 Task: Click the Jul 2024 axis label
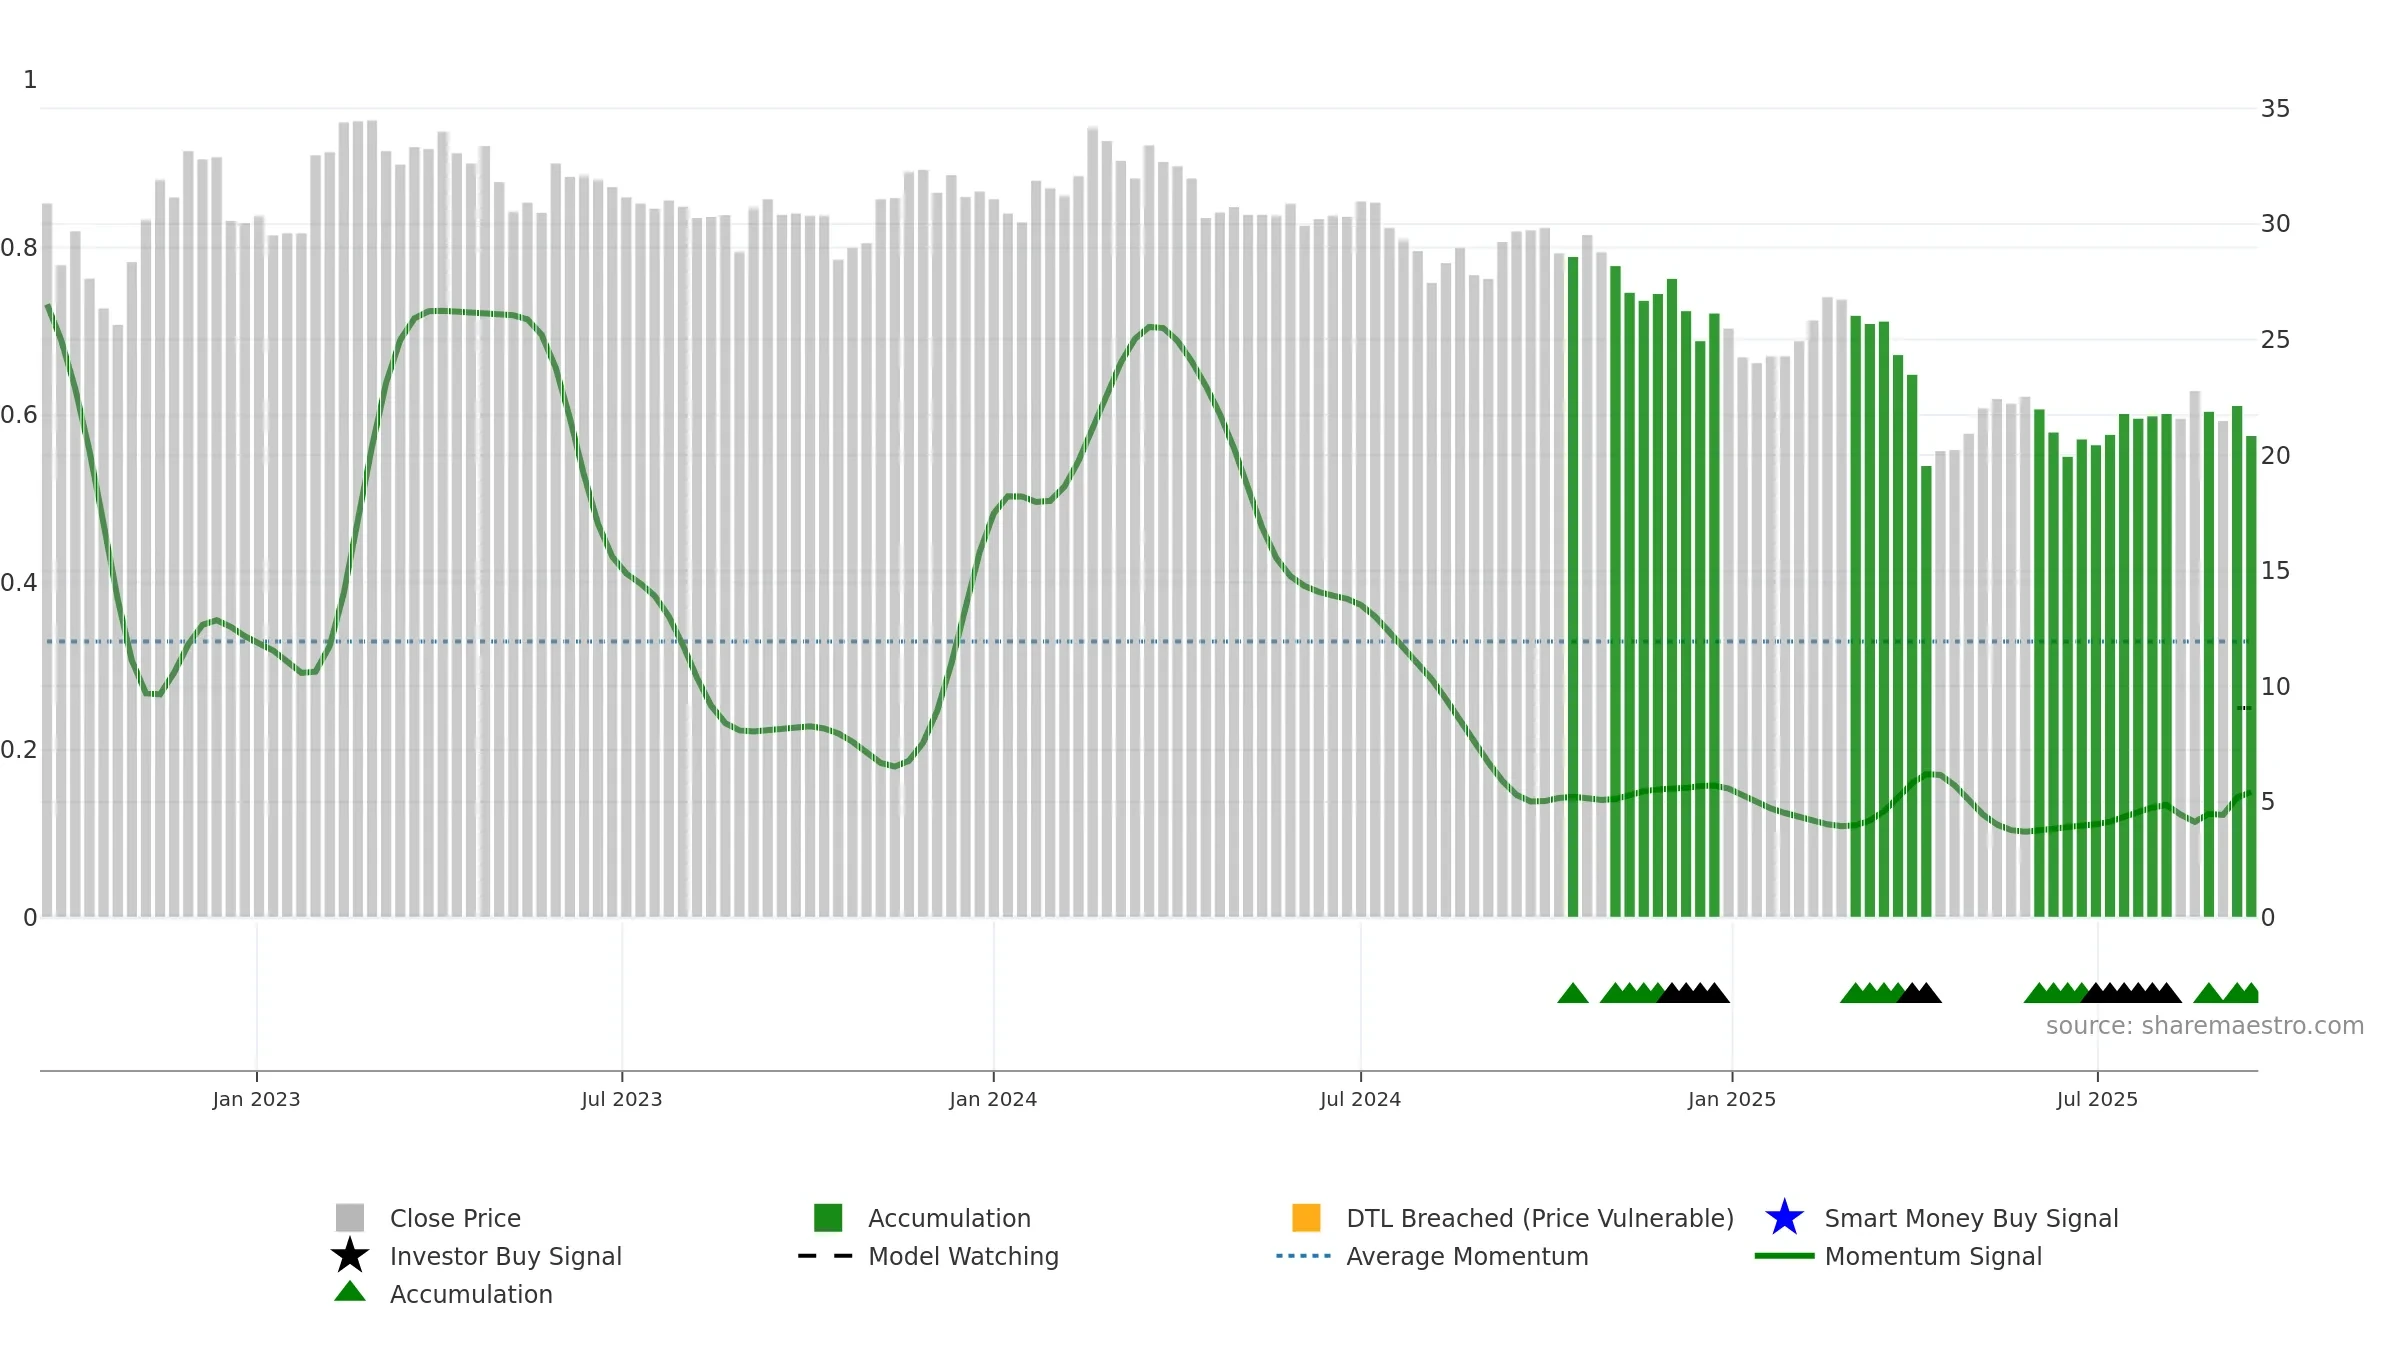[1360, 1099]
